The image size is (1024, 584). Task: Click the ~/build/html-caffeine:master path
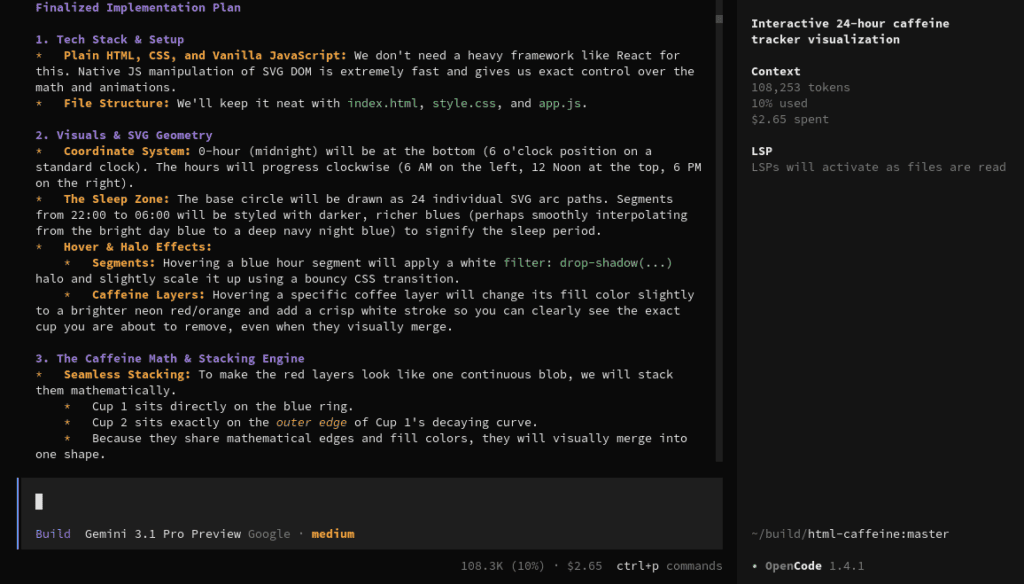click(850, 534)
